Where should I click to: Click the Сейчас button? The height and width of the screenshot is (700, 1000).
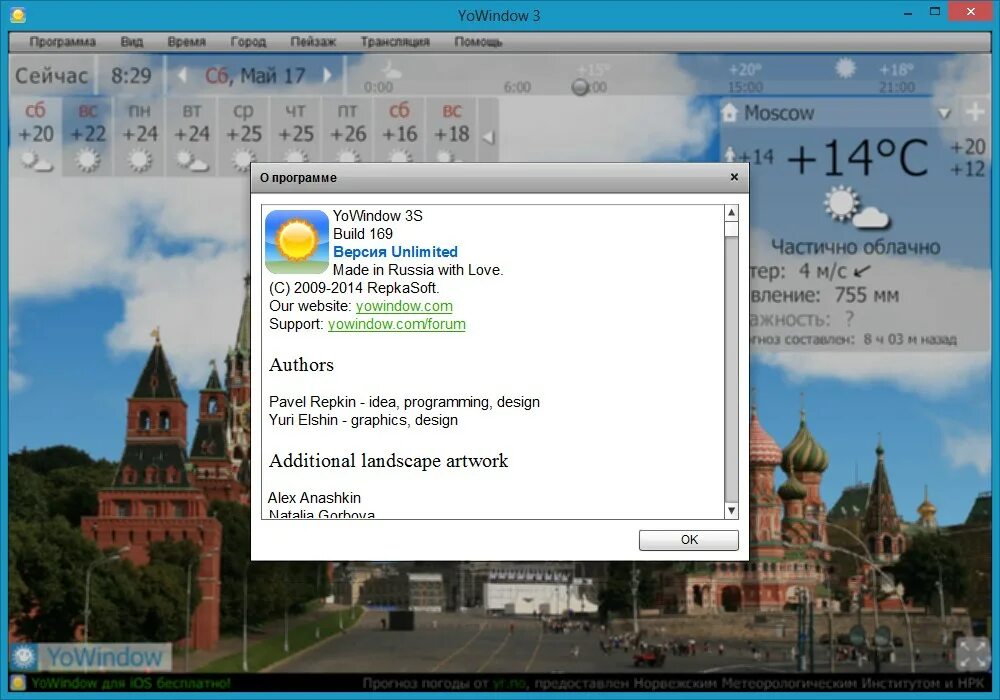[x=52, y=76]
